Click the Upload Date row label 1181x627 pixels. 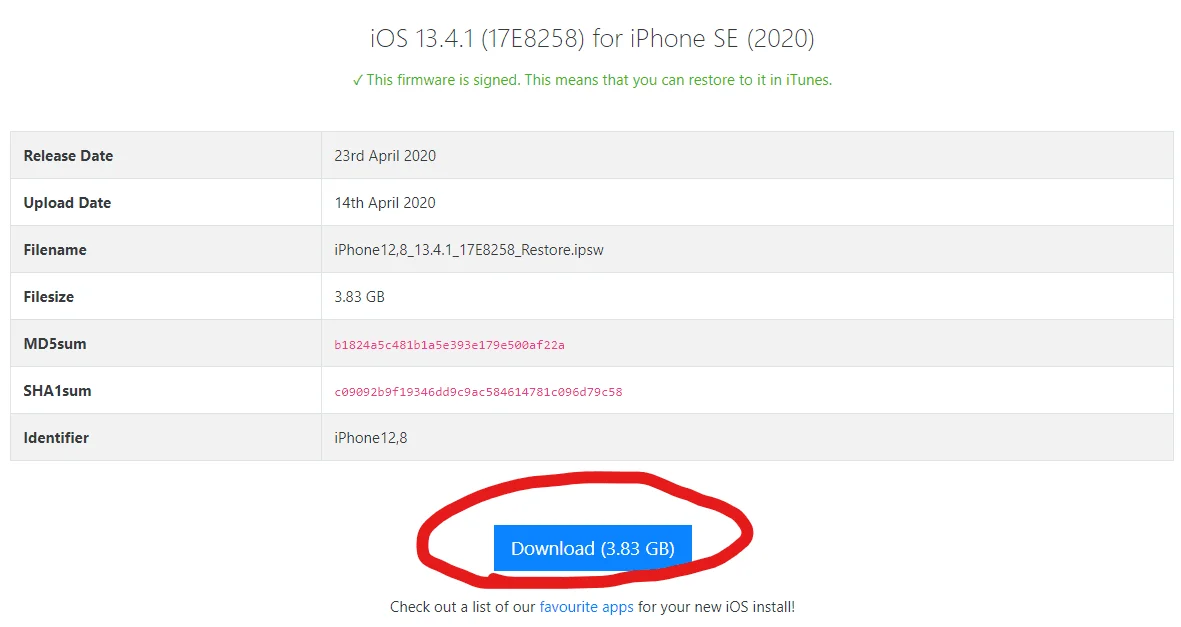point(67,203)
